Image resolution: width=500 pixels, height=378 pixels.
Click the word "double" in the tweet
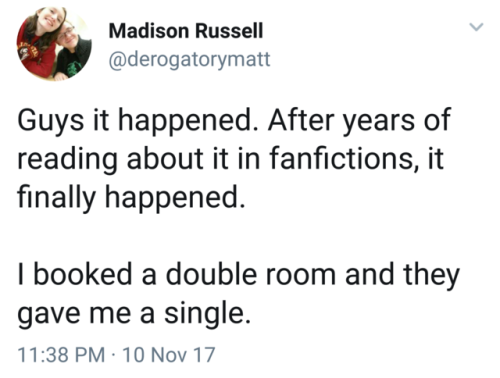click(211, 274)
